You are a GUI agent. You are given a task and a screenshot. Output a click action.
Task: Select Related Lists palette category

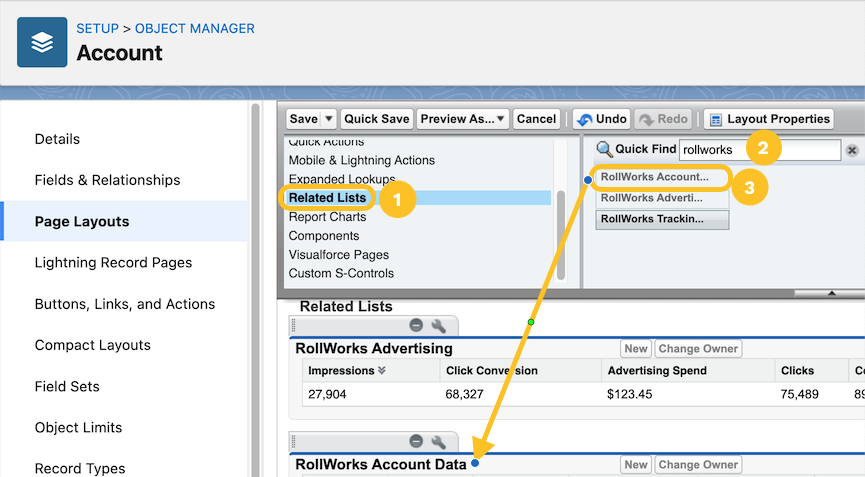tap(328, 198)
